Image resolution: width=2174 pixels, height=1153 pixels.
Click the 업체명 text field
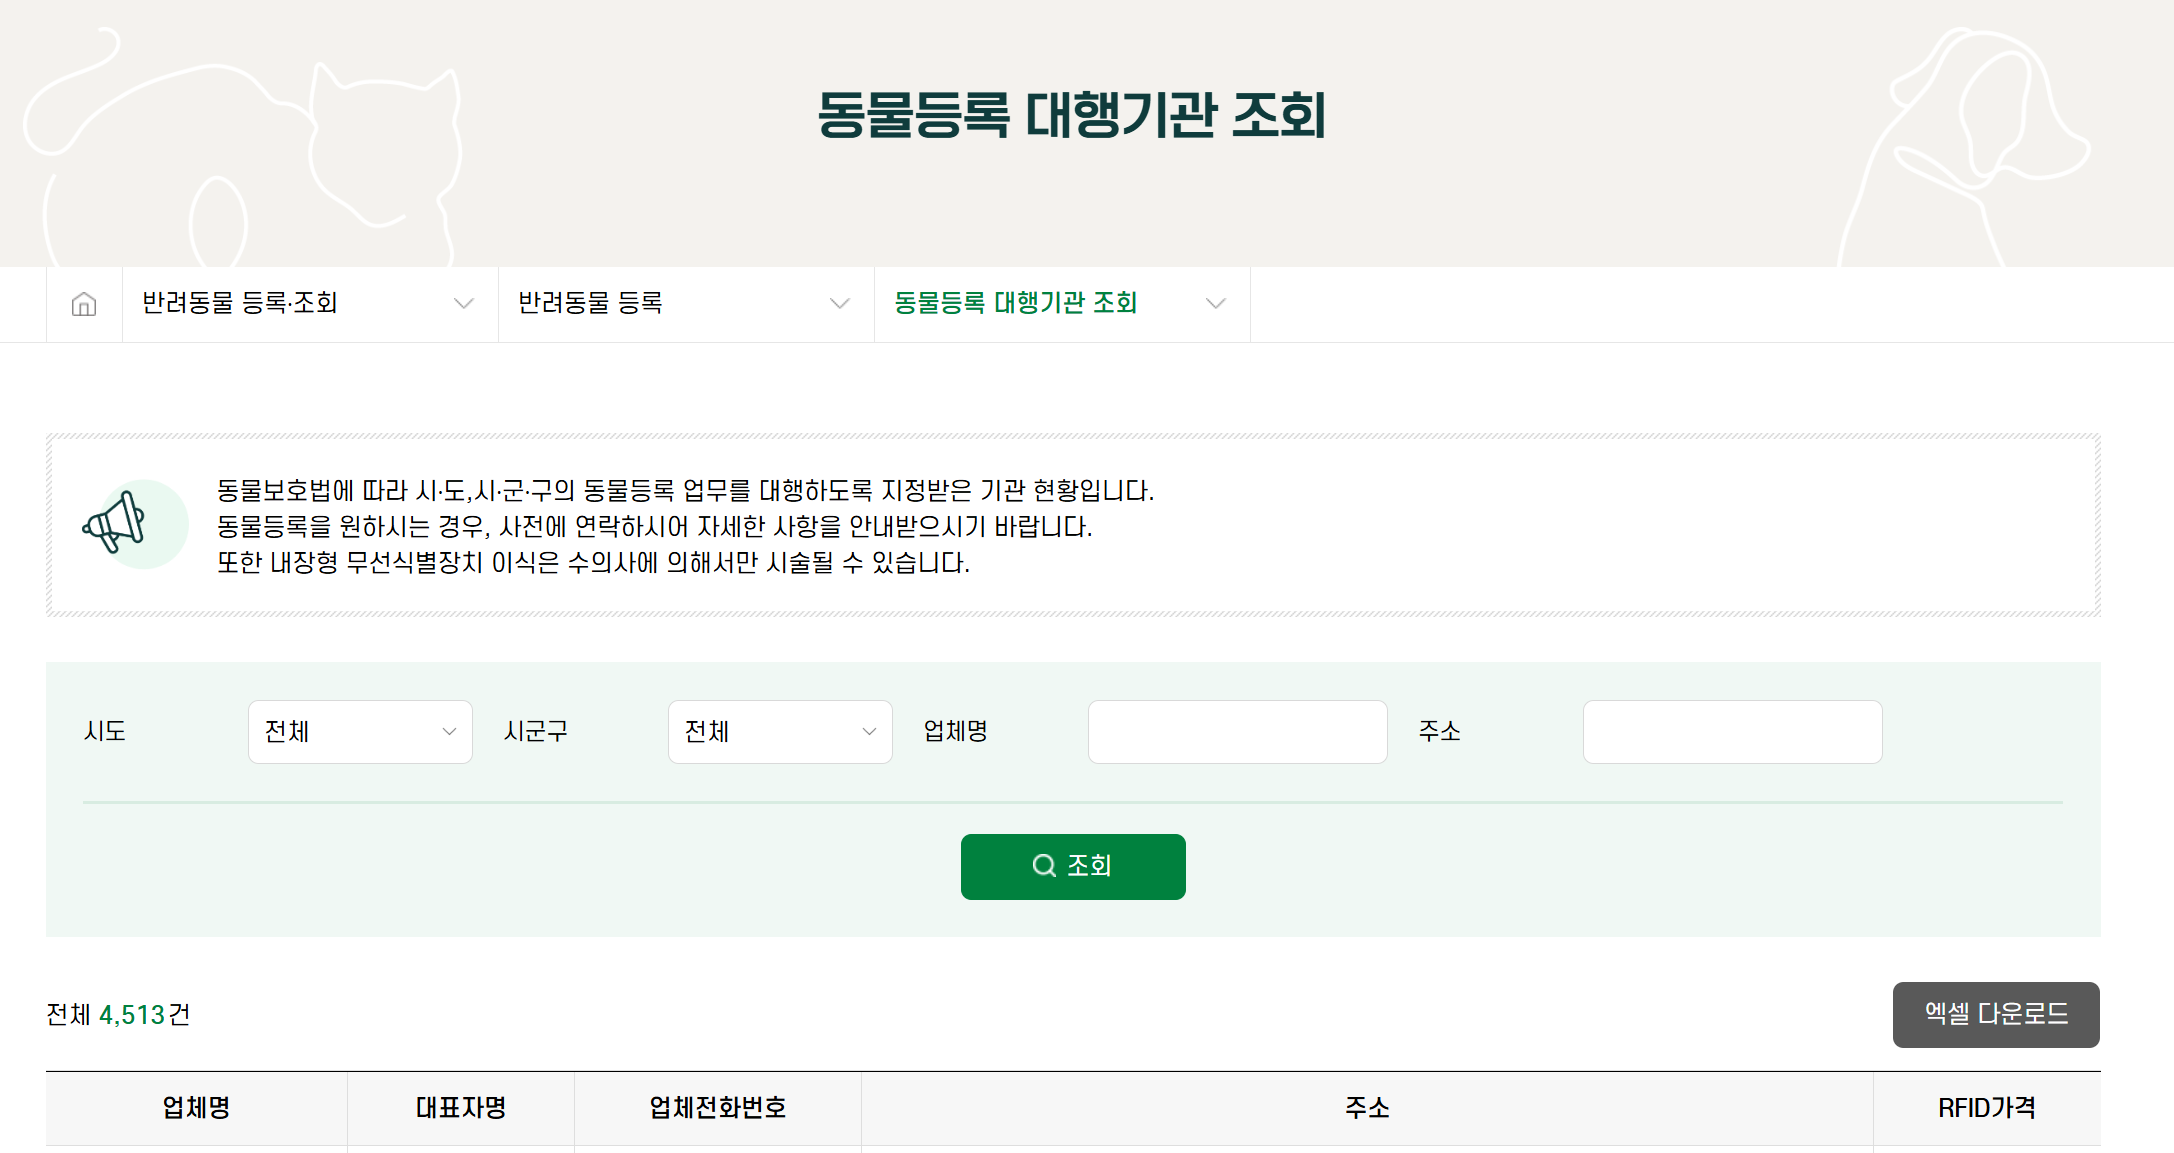1237,732
